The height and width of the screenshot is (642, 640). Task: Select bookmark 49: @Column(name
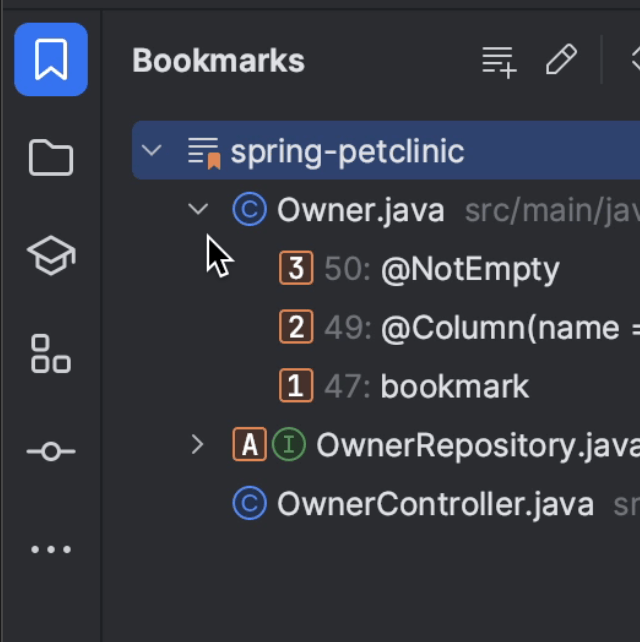(482, 328)
